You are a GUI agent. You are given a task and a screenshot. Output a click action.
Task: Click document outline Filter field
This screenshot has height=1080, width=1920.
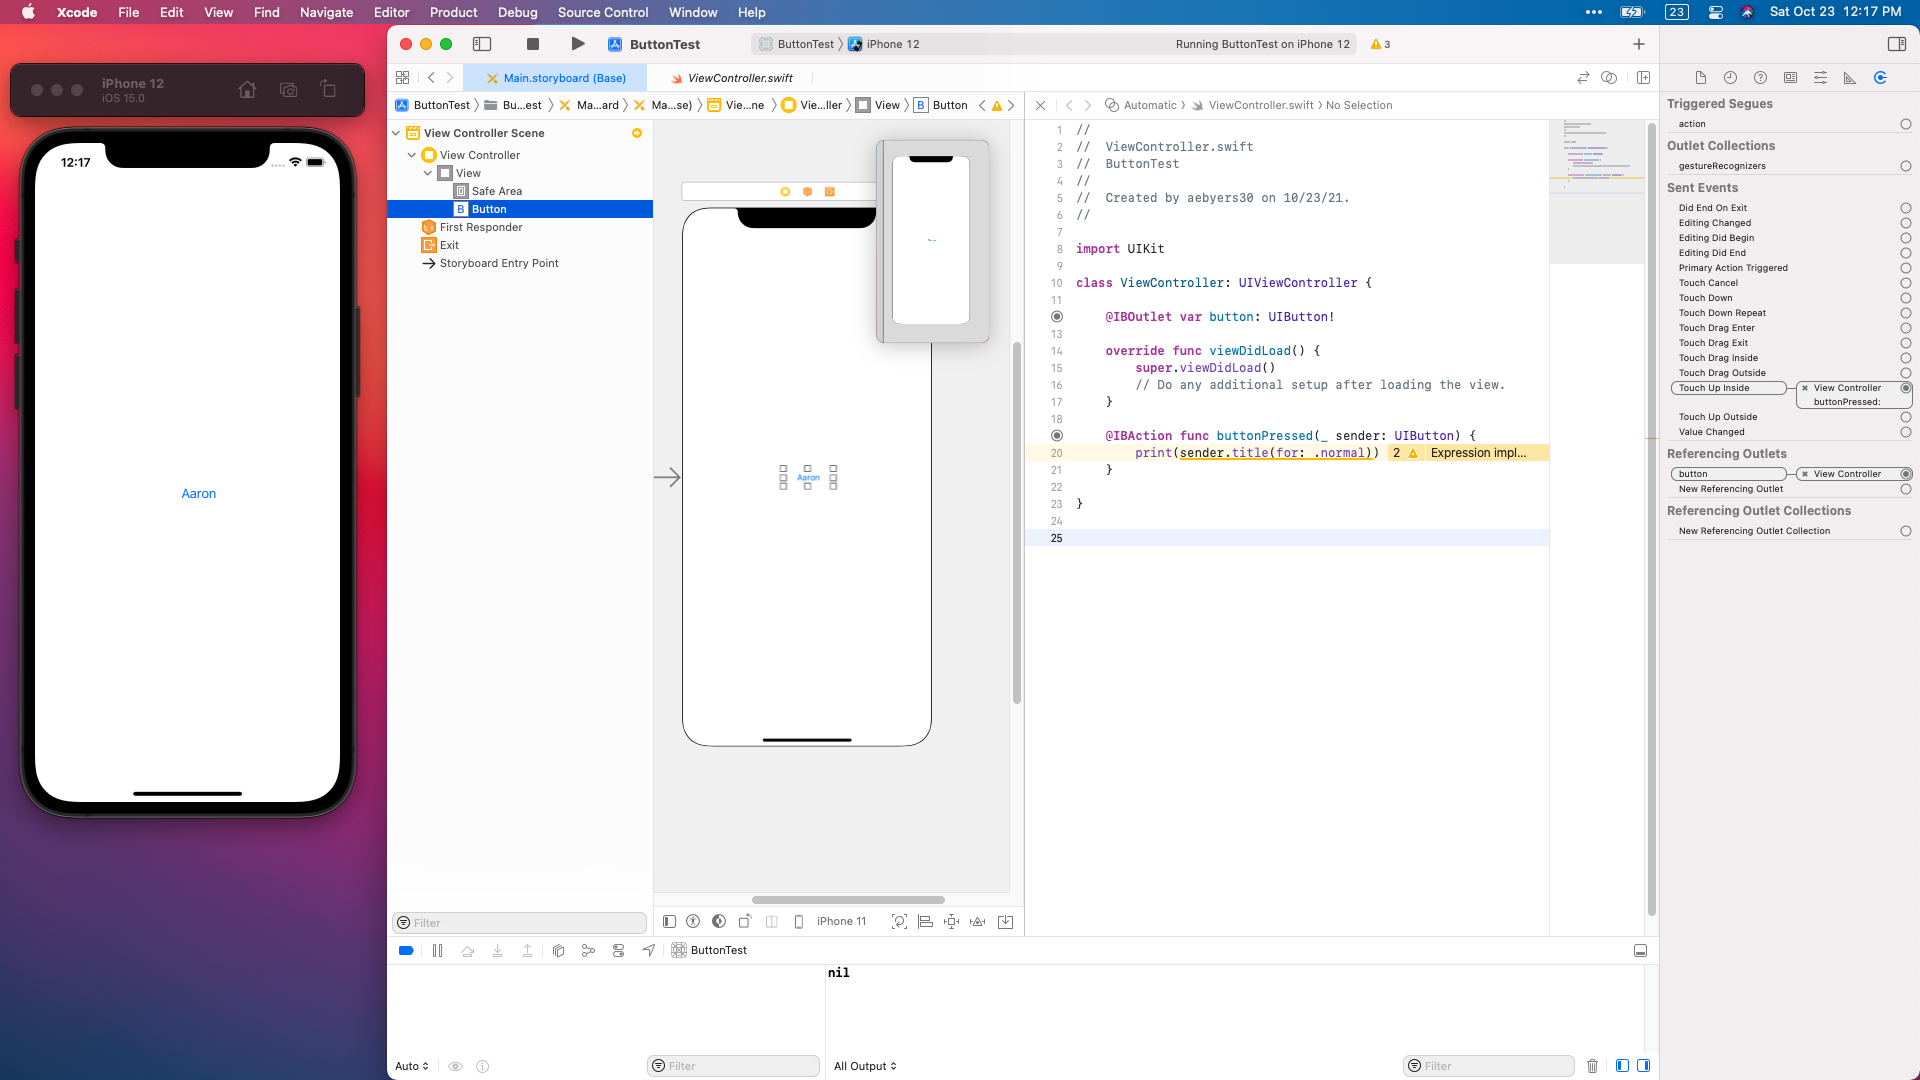point(520,923)
